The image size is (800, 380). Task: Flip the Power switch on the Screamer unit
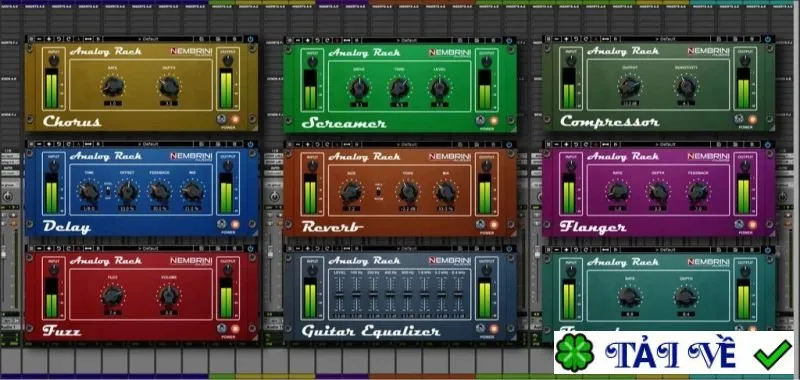480,120
